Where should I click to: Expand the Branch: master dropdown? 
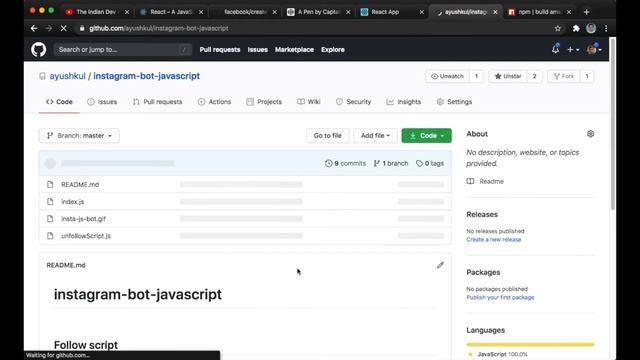79,136
